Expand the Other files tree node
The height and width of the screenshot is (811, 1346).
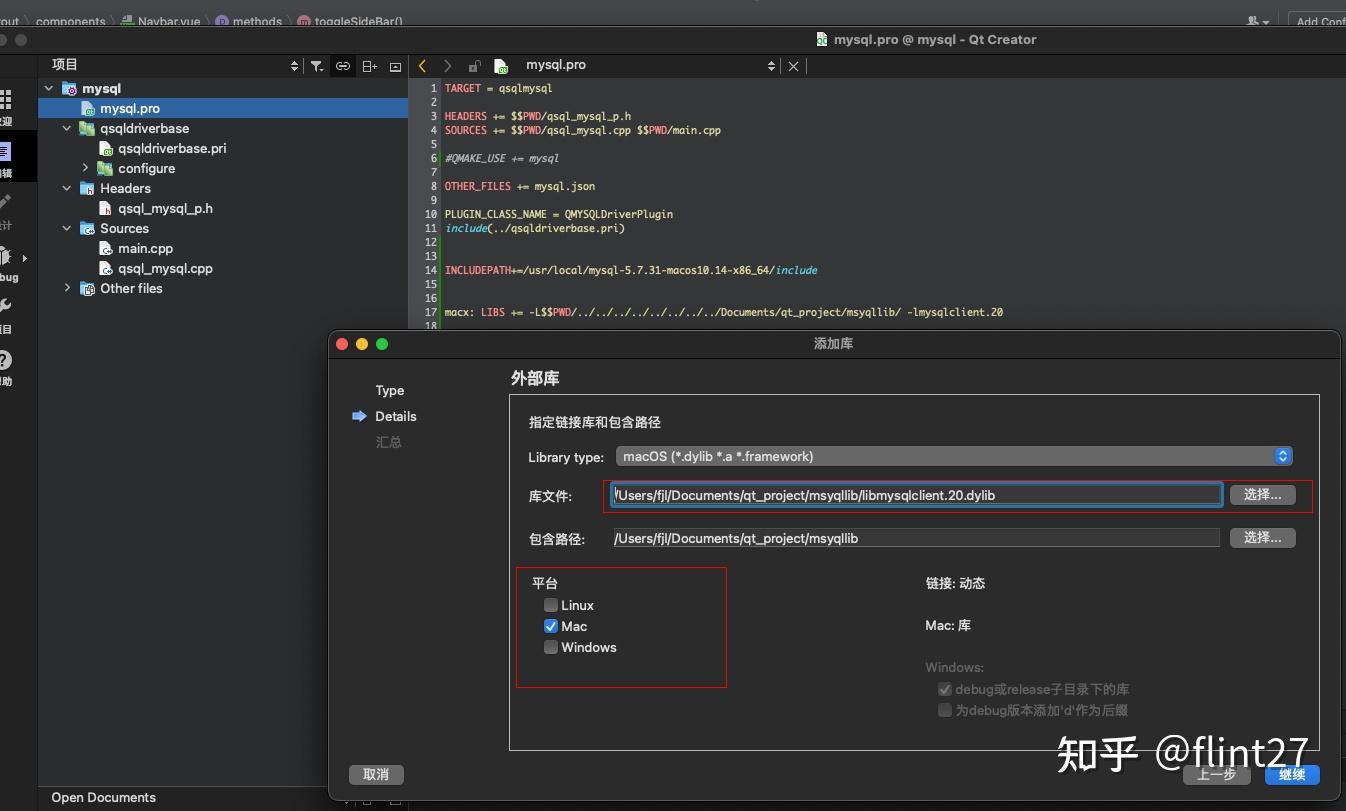point(67,288)
